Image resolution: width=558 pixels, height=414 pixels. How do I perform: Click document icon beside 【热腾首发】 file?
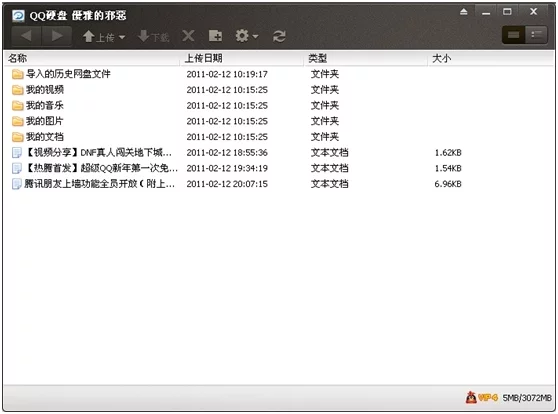coord(17,168)
